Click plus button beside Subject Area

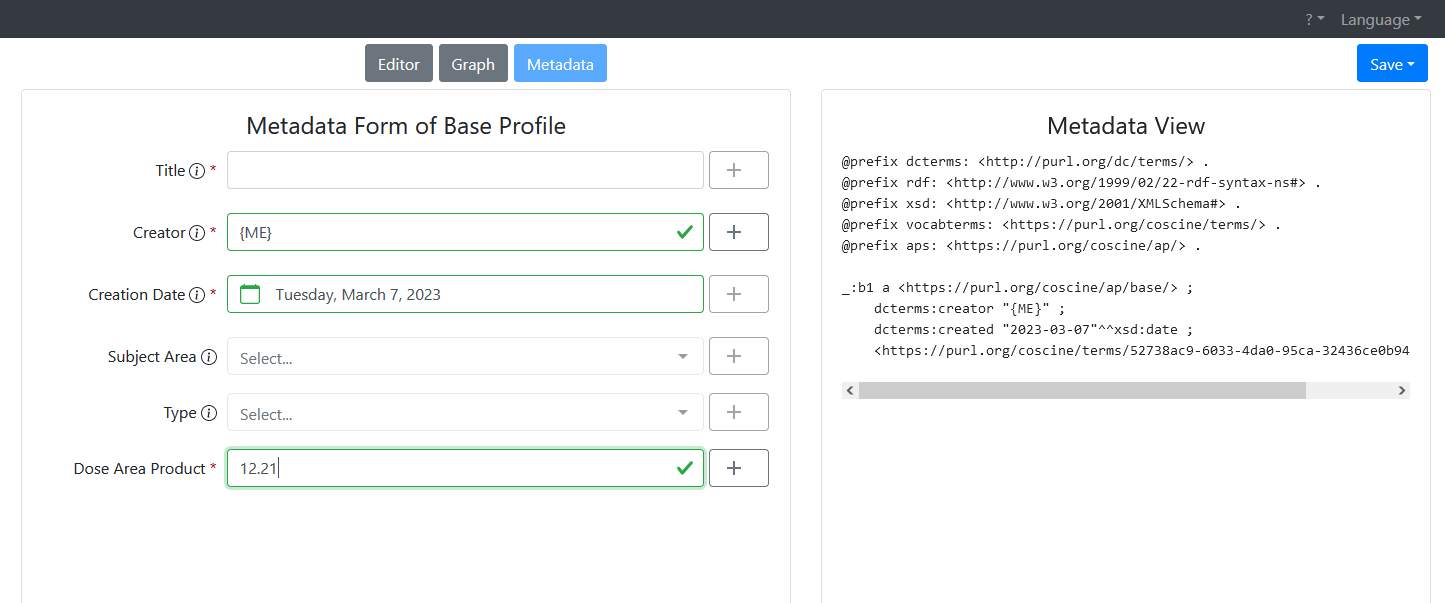pyautogui.click(x=739, y=356)
